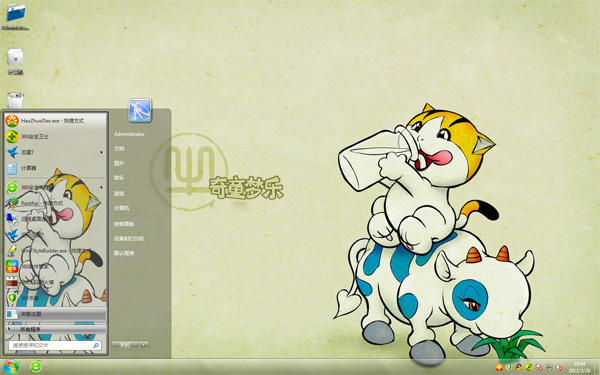Expand the 360 browser submenu arrow
This screenshot has width=600, height=375.
pos(101,188)
